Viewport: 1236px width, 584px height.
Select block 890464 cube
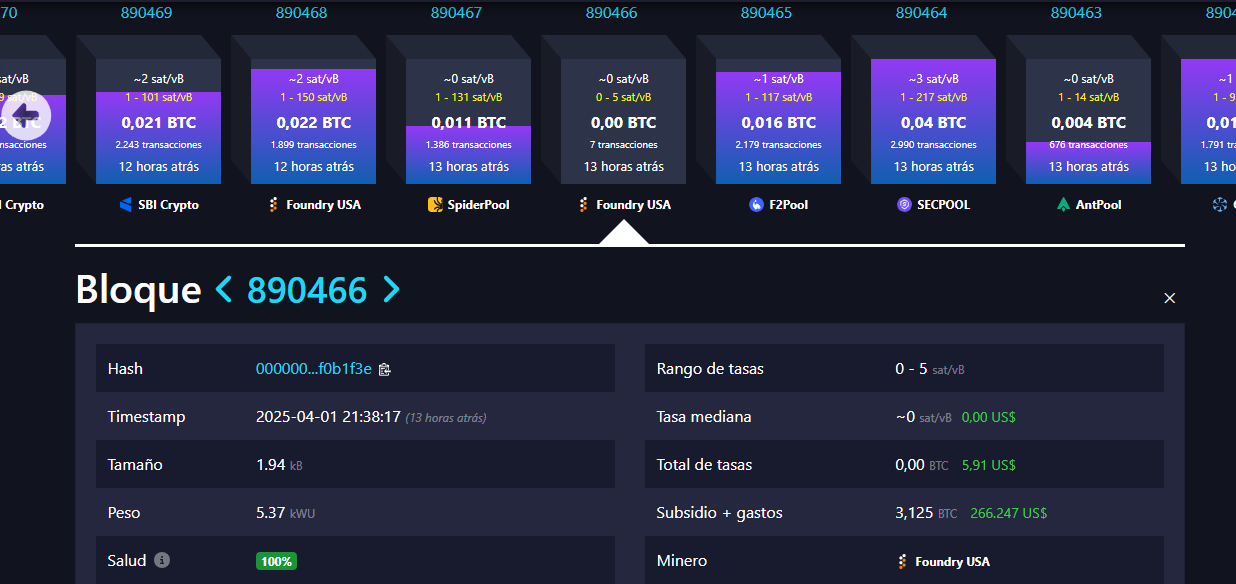[934, 125]
